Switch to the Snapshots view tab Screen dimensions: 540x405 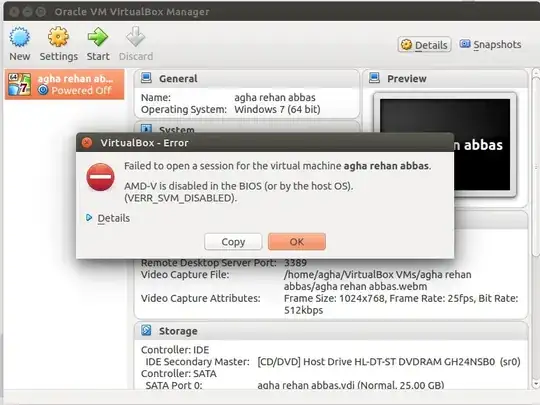pos(490,44)
